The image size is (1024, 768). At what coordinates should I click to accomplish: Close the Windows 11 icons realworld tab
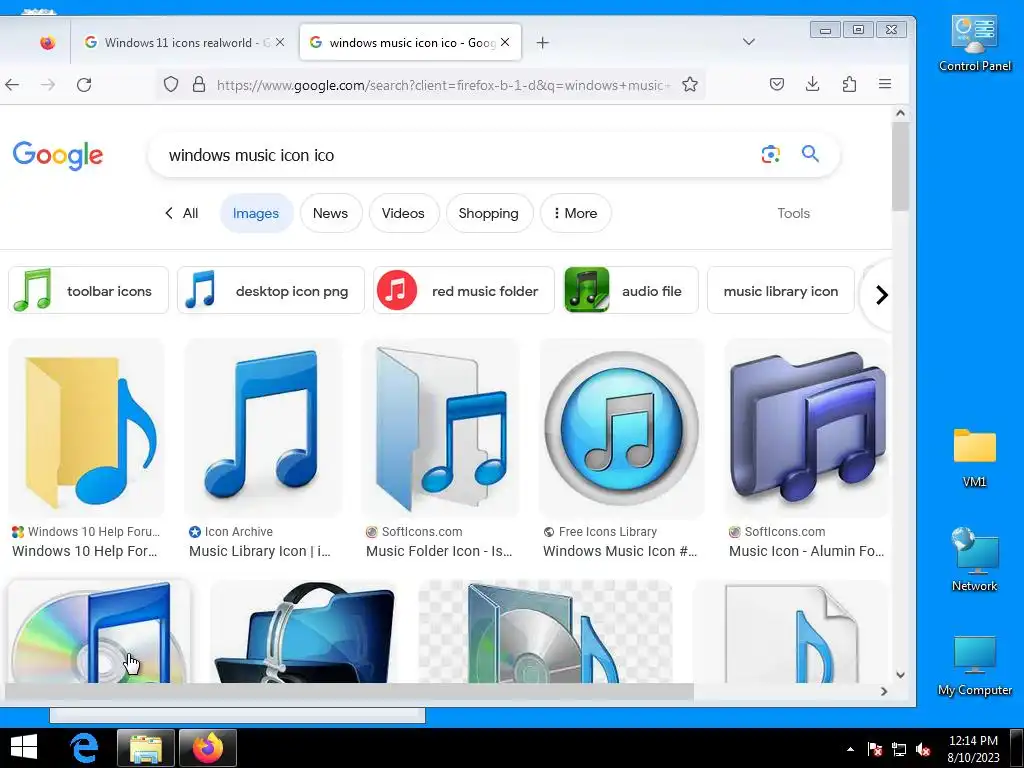pyautogui.click(x=280, y=42)
